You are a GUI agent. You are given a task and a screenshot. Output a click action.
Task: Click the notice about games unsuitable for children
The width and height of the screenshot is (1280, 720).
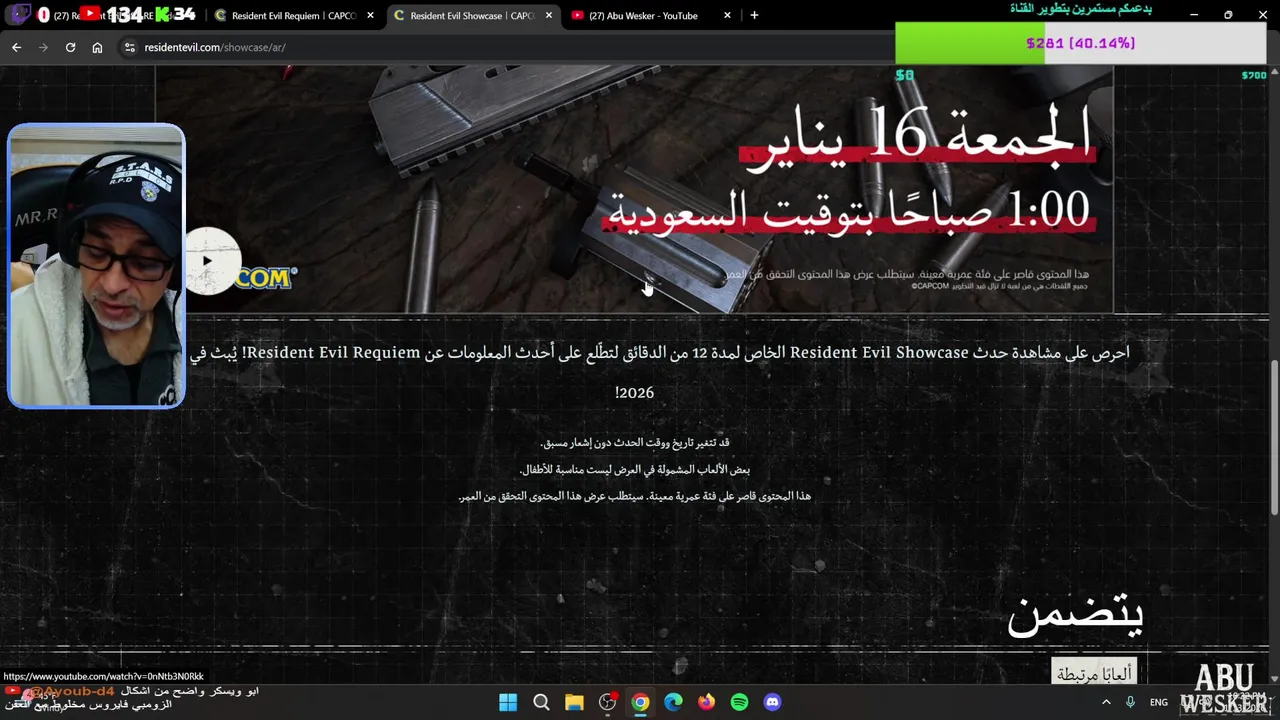click(x=635, y=469)
